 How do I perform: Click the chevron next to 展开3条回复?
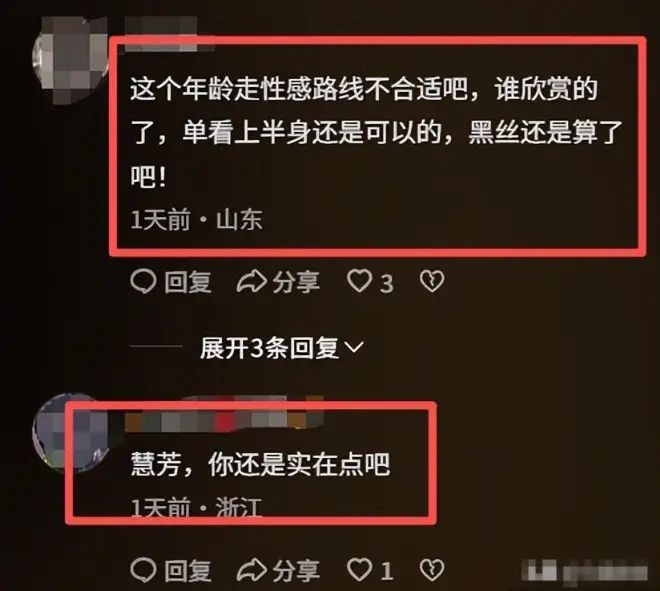click(x=354, y=347)
